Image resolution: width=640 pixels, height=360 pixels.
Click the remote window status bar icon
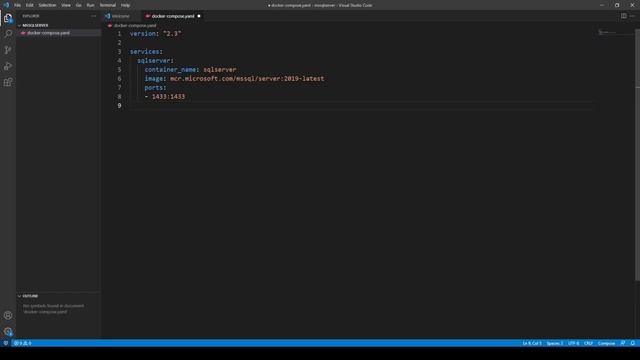click(6, 343)
